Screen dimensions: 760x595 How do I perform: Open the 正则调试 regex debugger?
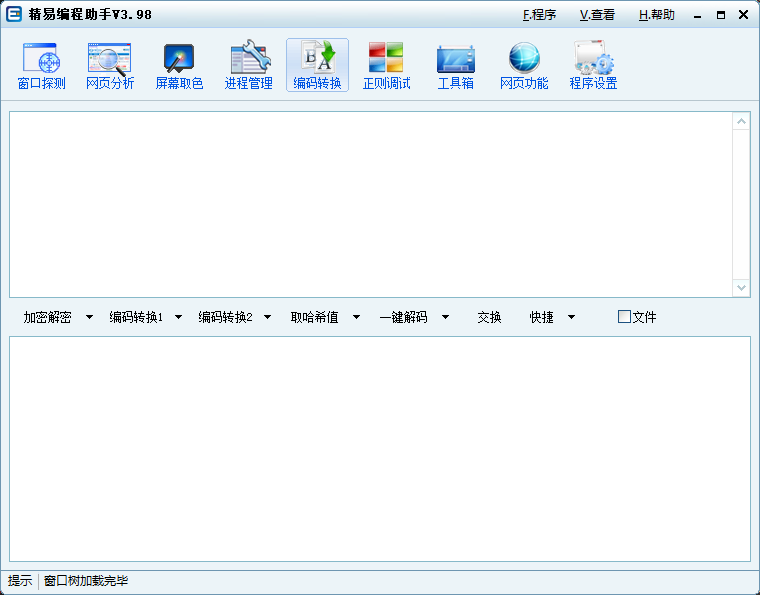(x=386, y=65)
